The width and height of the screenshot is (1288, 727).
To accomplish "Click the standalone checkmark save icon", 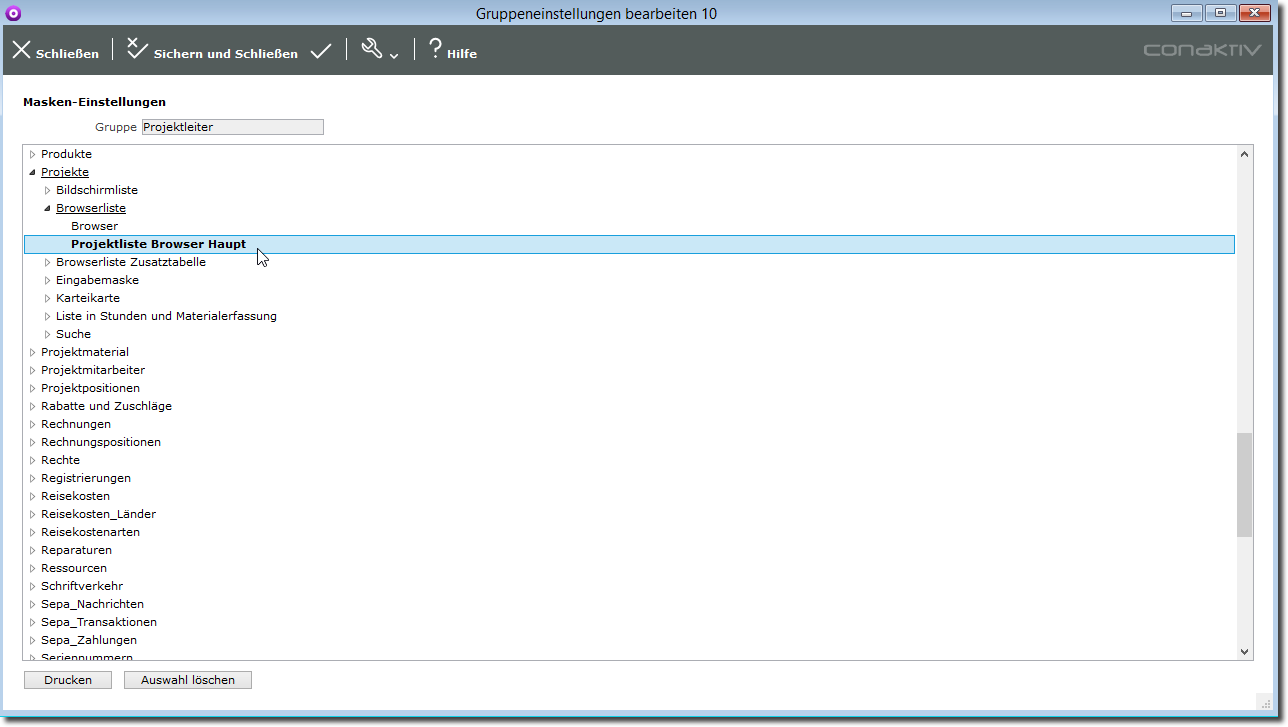I will pos(321,51).
